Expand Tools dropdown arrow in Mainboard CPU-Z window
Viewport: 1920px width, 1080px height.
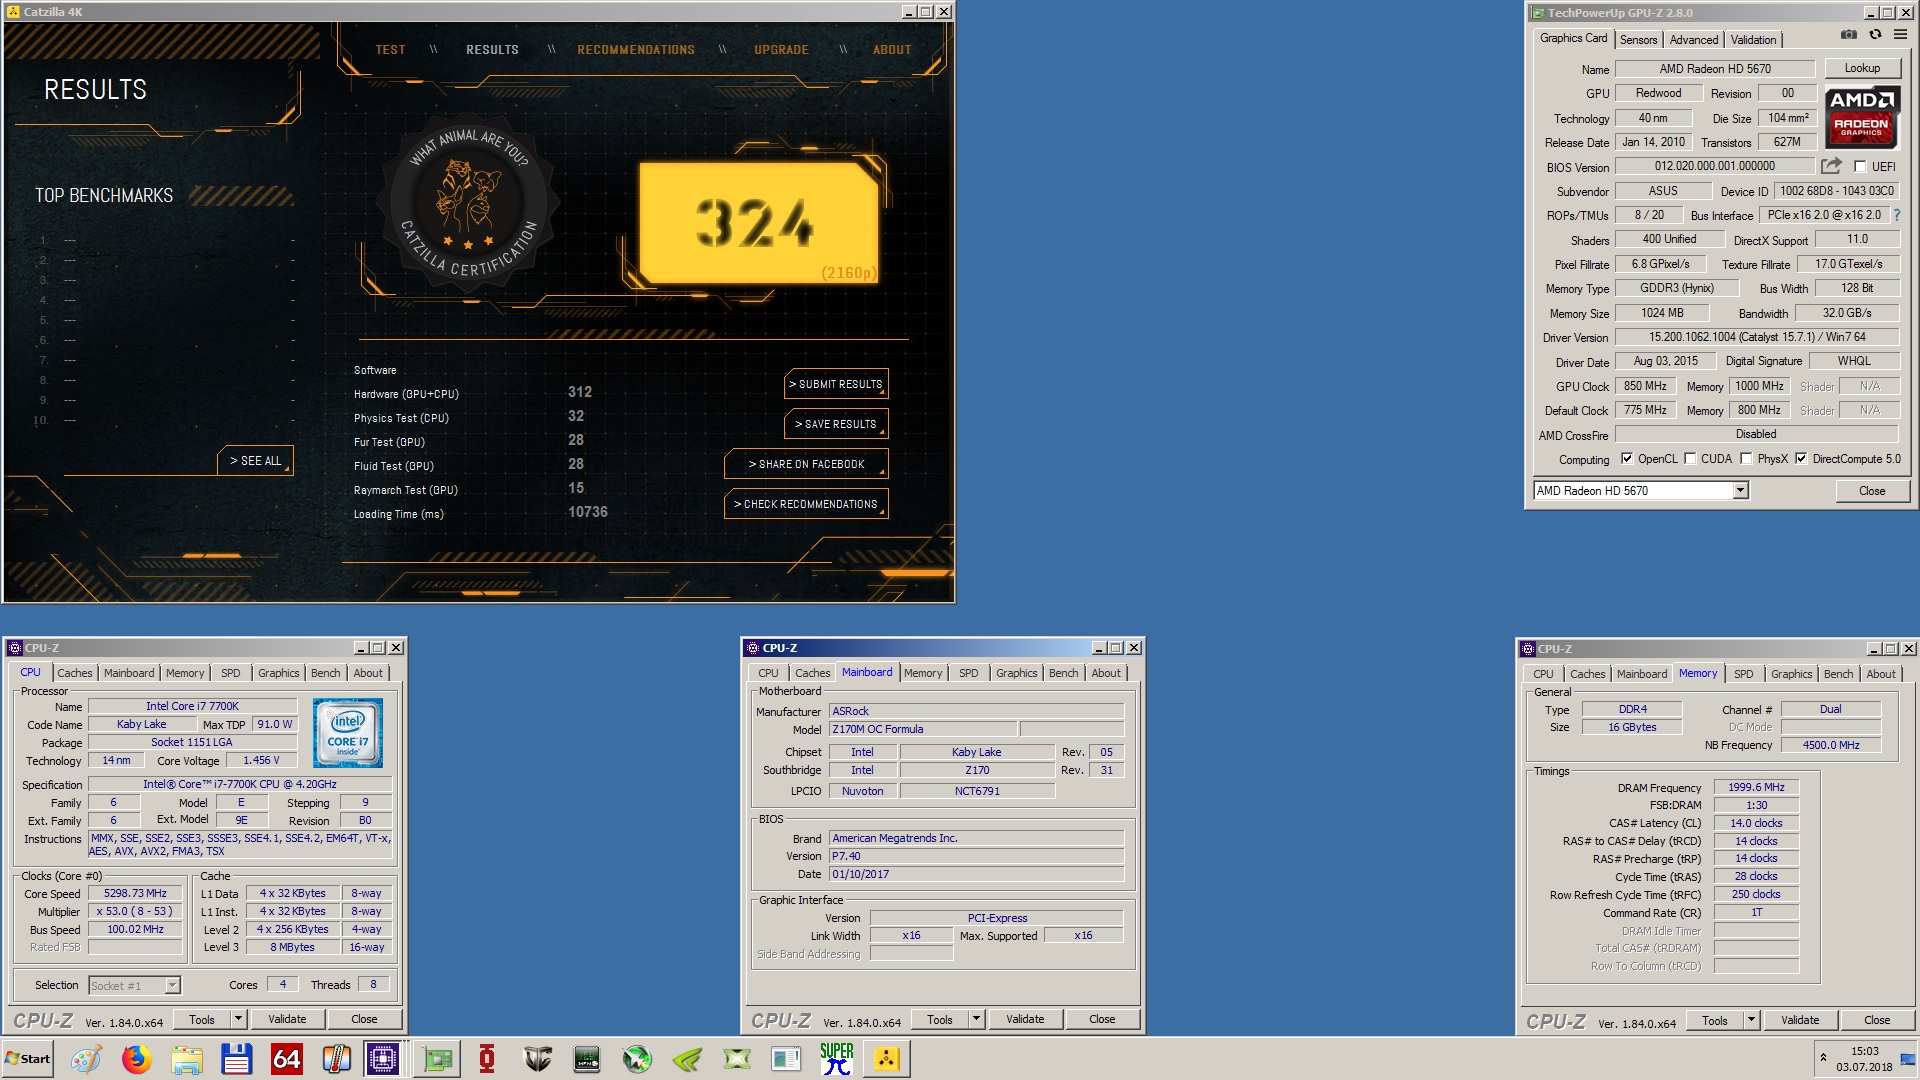tap(976, 1019)
